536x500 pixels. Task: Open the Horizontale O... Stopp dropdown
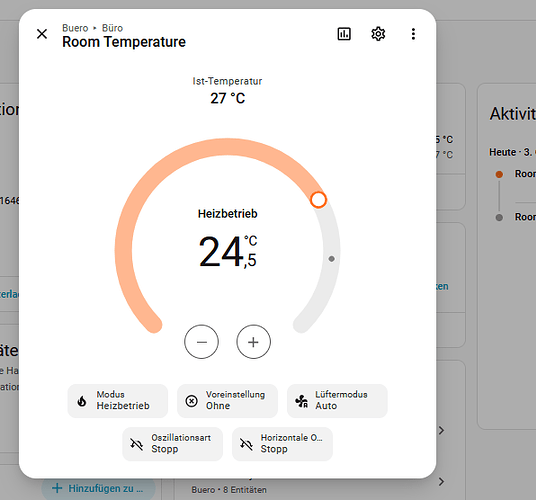coord(282,444)
